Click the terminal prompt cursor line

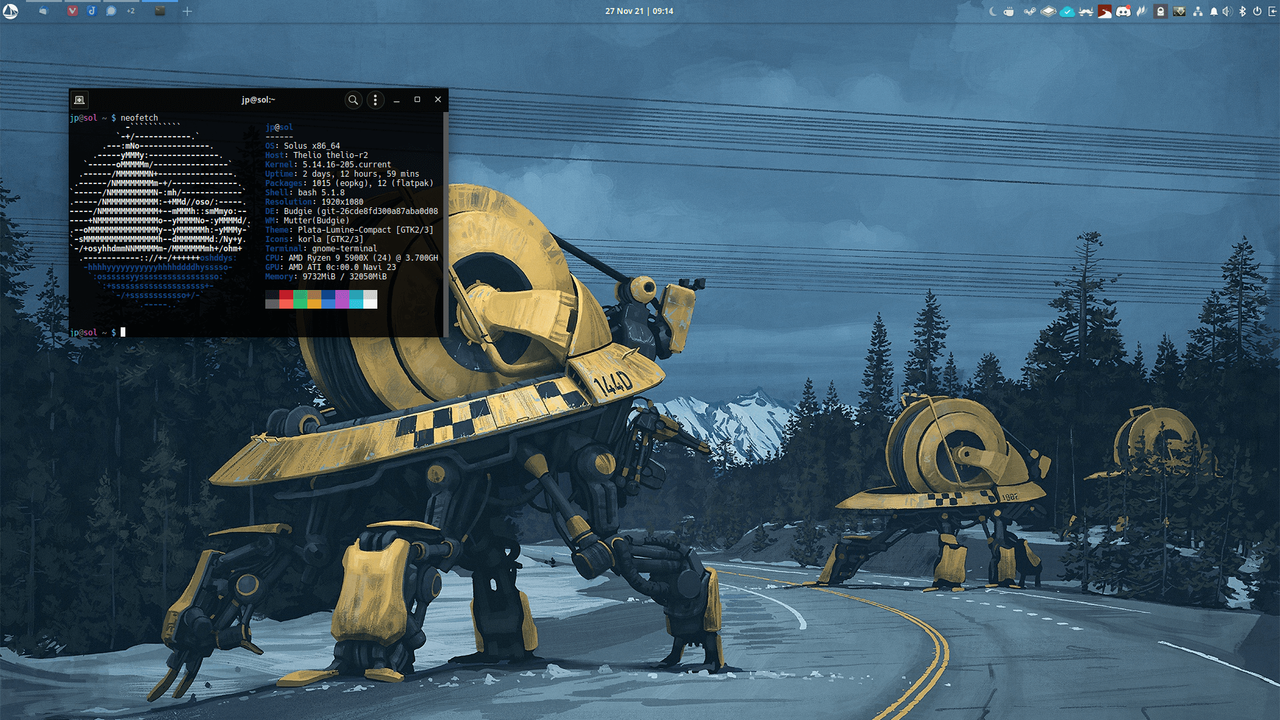98,332
